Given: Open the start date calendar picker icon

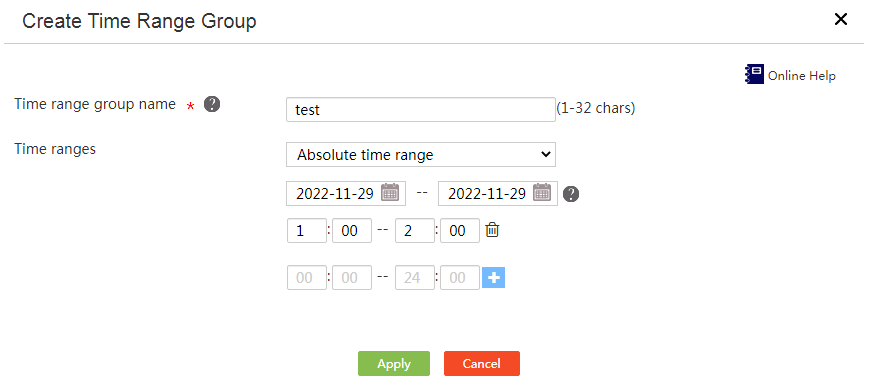Looking at the screenshot, I should 390,193.
